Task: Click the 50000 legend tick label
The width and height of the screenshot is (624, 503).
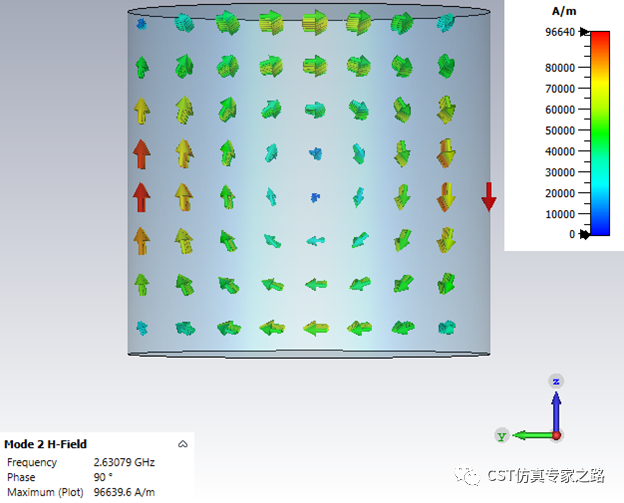Action: coord(560,131)
